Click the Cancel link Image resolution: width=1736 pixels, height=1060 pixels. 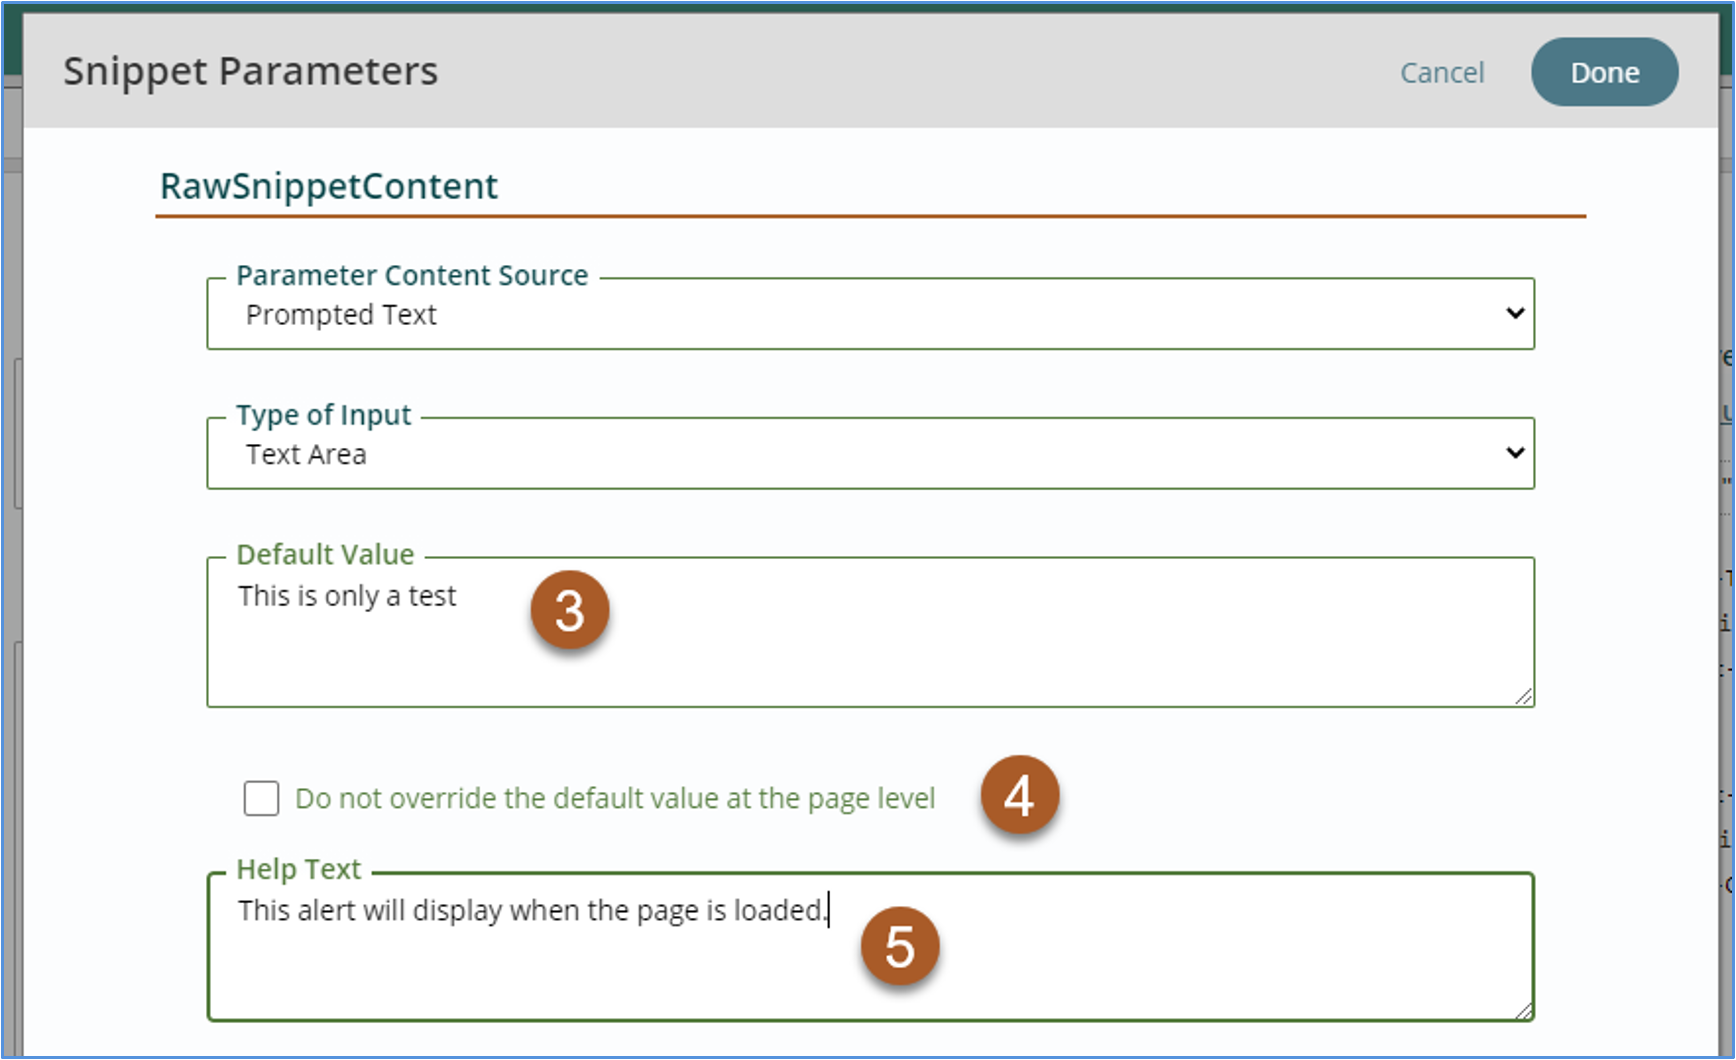[x=1441, y=73]
